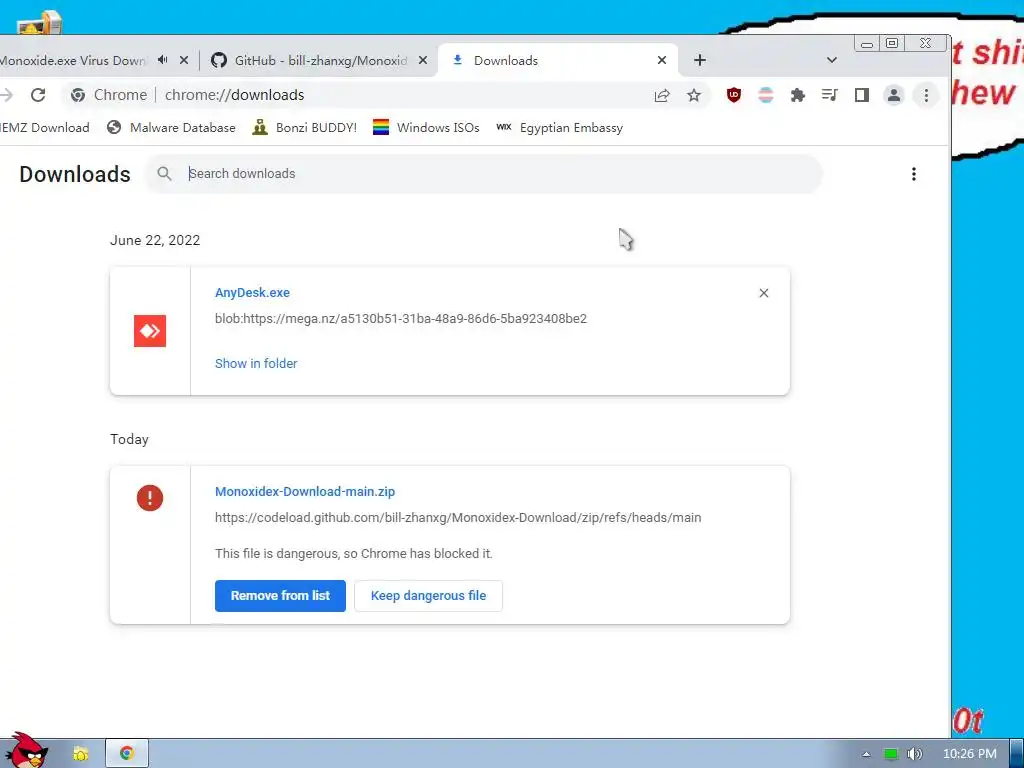Viewport: 1024px width, 768px height.
Task: Click the Show desktop button
Action: click(x=1017, y=754)
